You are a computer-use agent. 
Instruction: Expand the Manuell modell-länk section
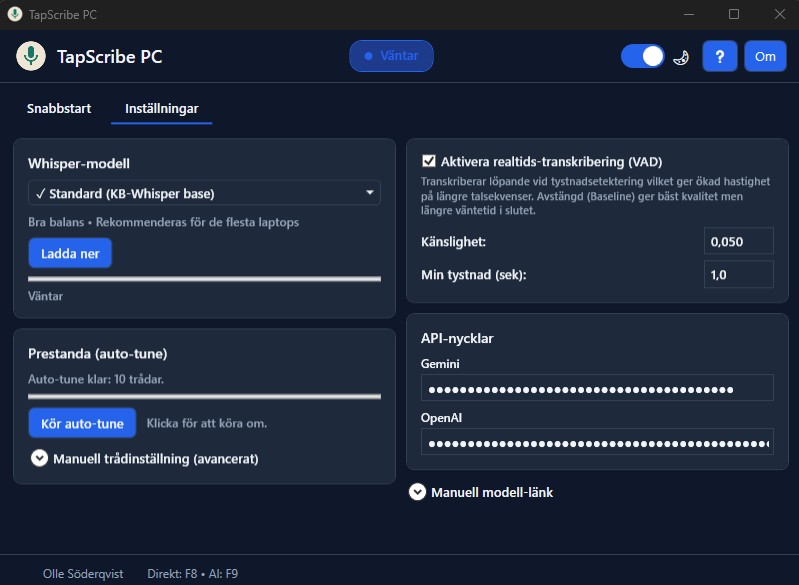tap(491, 492)
